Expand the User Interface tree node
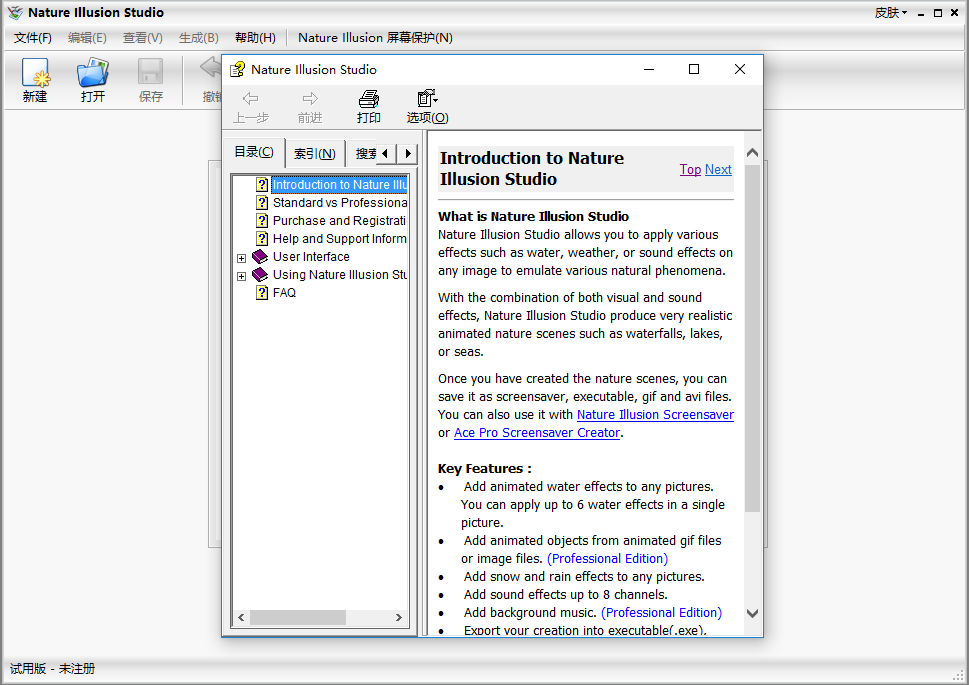The width and height of the screenshot is (969, 685). 241,258
